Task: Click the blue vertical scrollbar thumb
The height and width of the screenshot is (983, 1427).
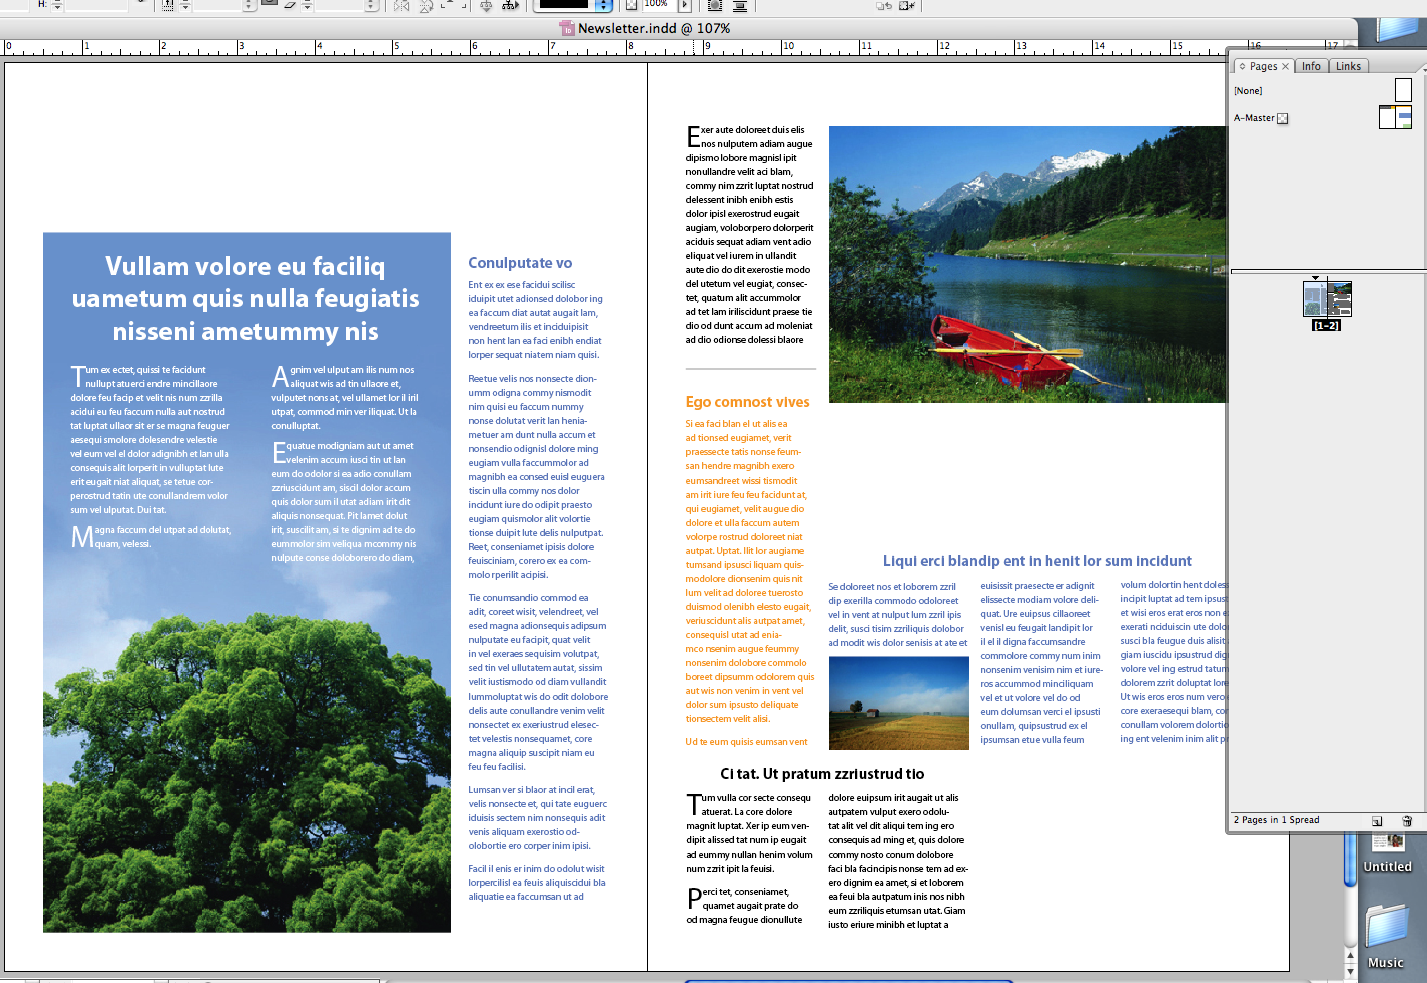Action: 1350,859
